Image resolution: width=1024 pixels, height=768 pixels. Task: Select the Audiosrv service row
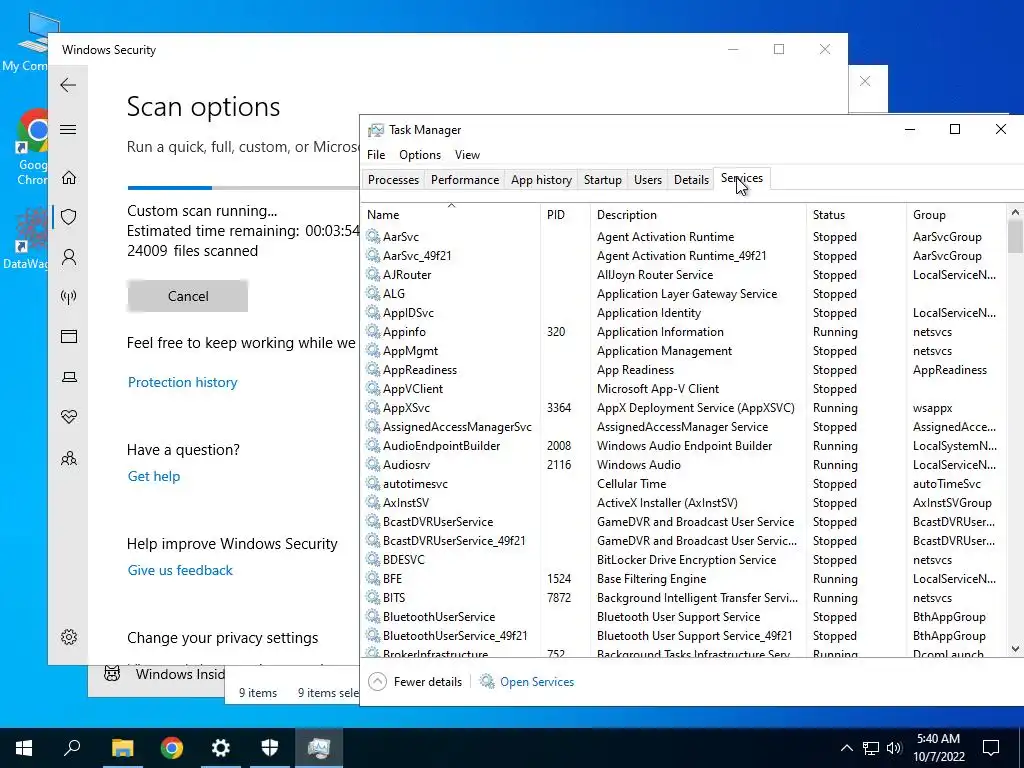685,465
